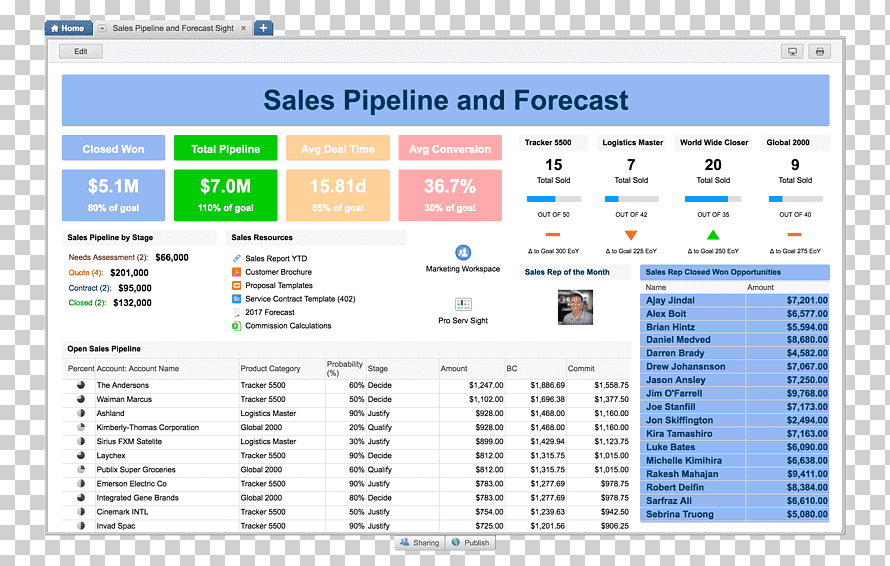Open the Commission Calculations sheet icon
Viewport: 890px width, 566px height.
click(237, 326)
